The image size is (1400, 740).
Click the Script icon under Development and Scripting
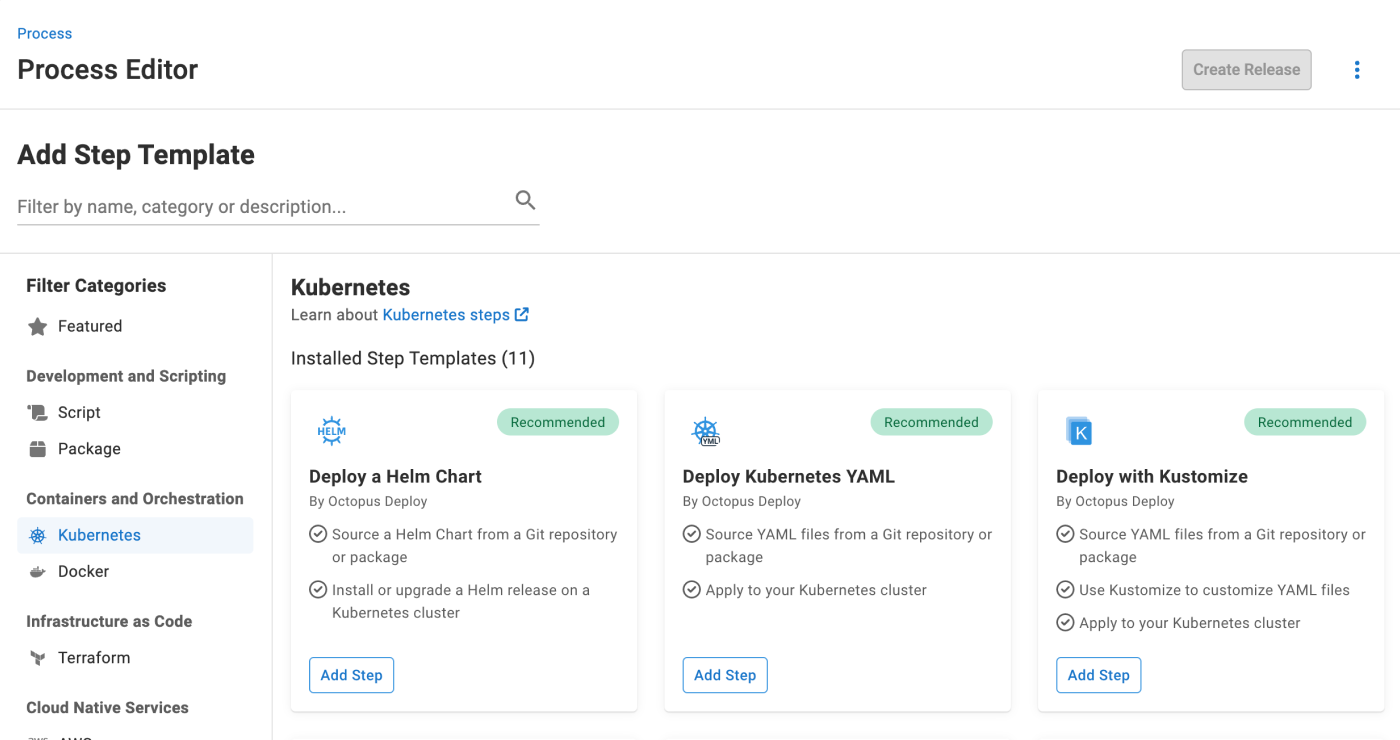pyautogui.click(x=38, y=411)
